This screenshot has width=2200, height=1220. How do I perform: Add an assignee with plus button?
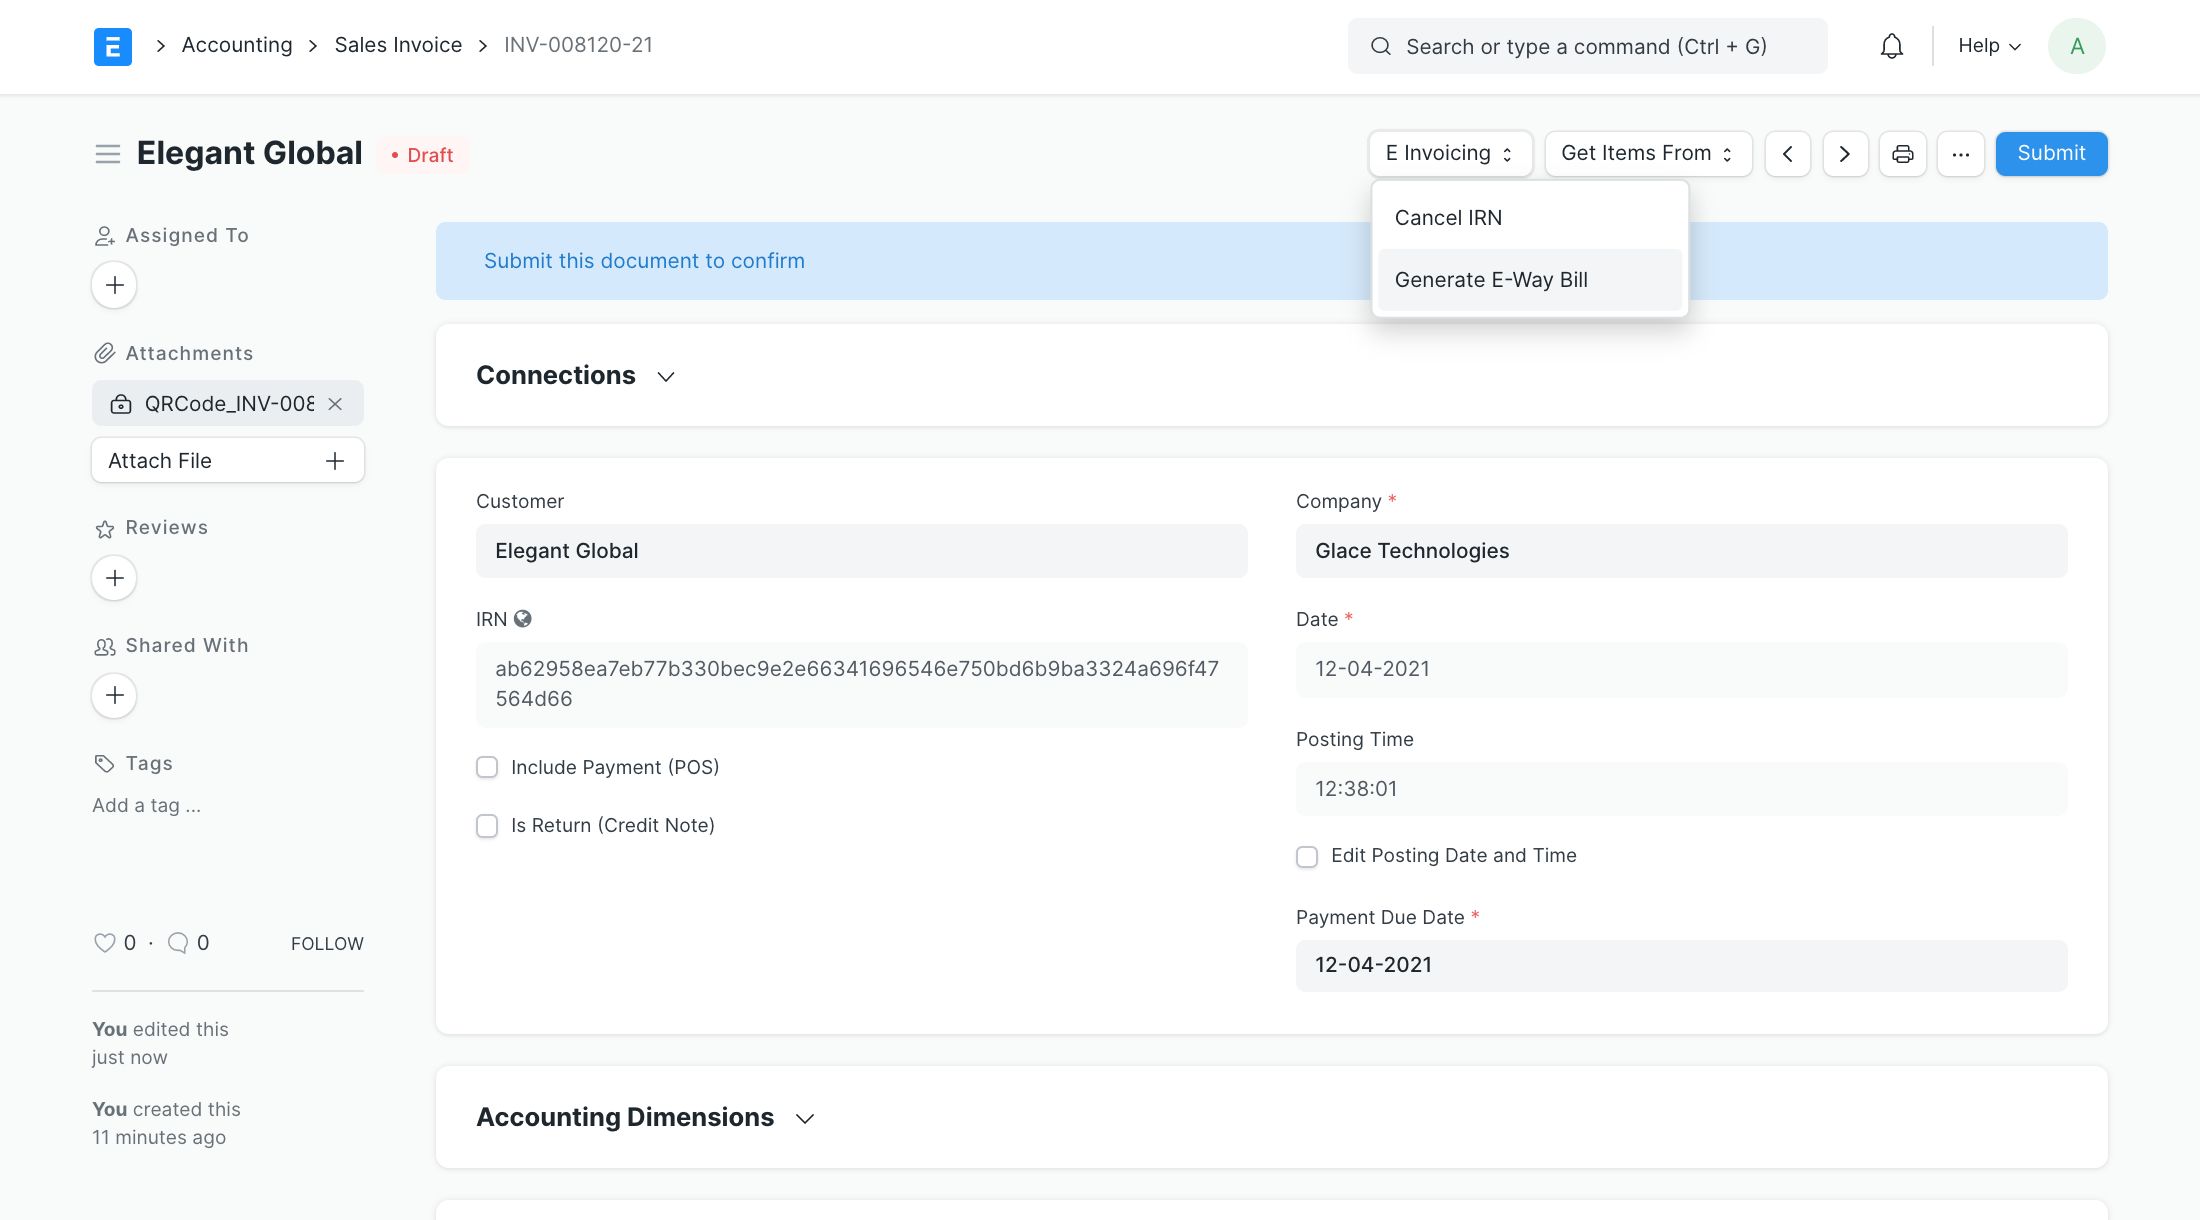coord(114,285)
